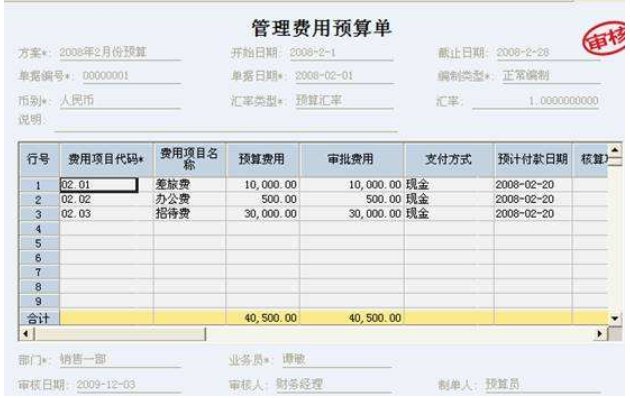Screen dimensions: 630x398
Task: Click the 审批费用 total 40,500.00
Action: point(352,318)
